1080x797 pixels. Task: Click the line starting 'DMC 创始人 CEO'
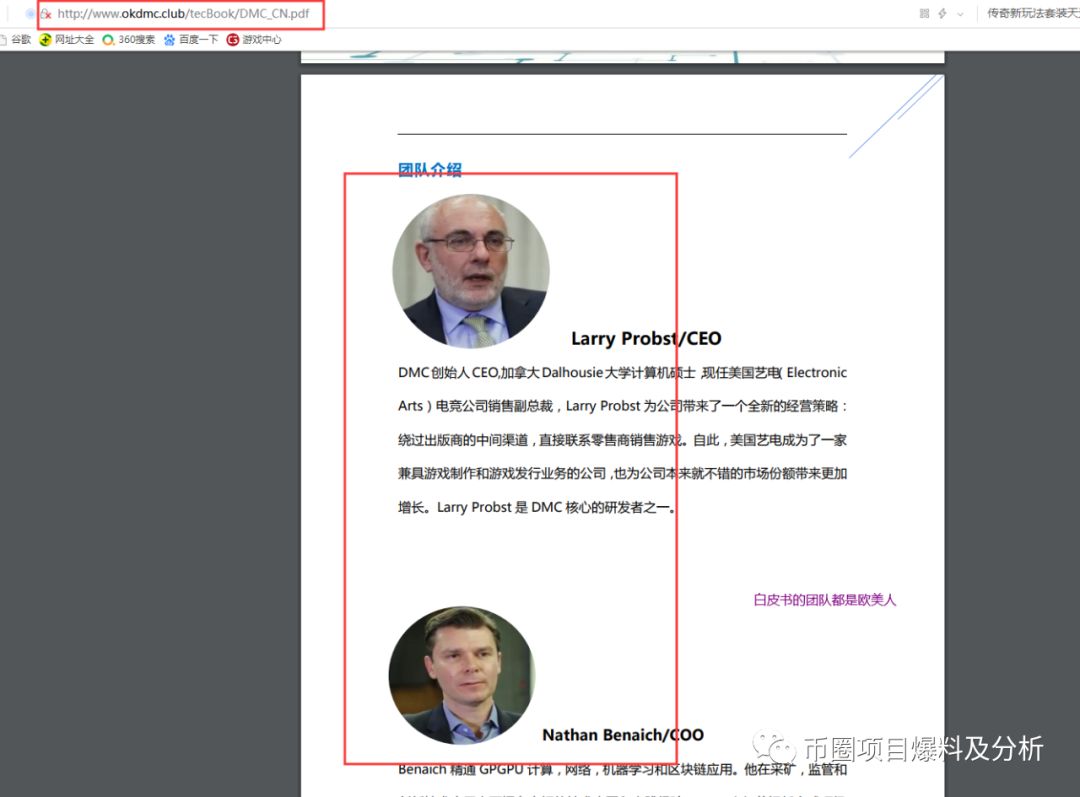click(623, 373)
